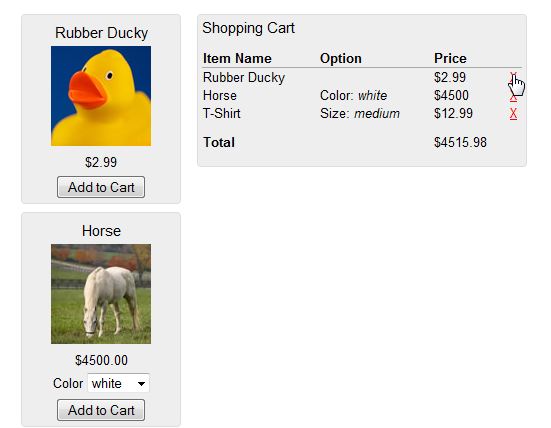Click the Option column header
This screenshot has height=428, width=551.
click(341, 58)
